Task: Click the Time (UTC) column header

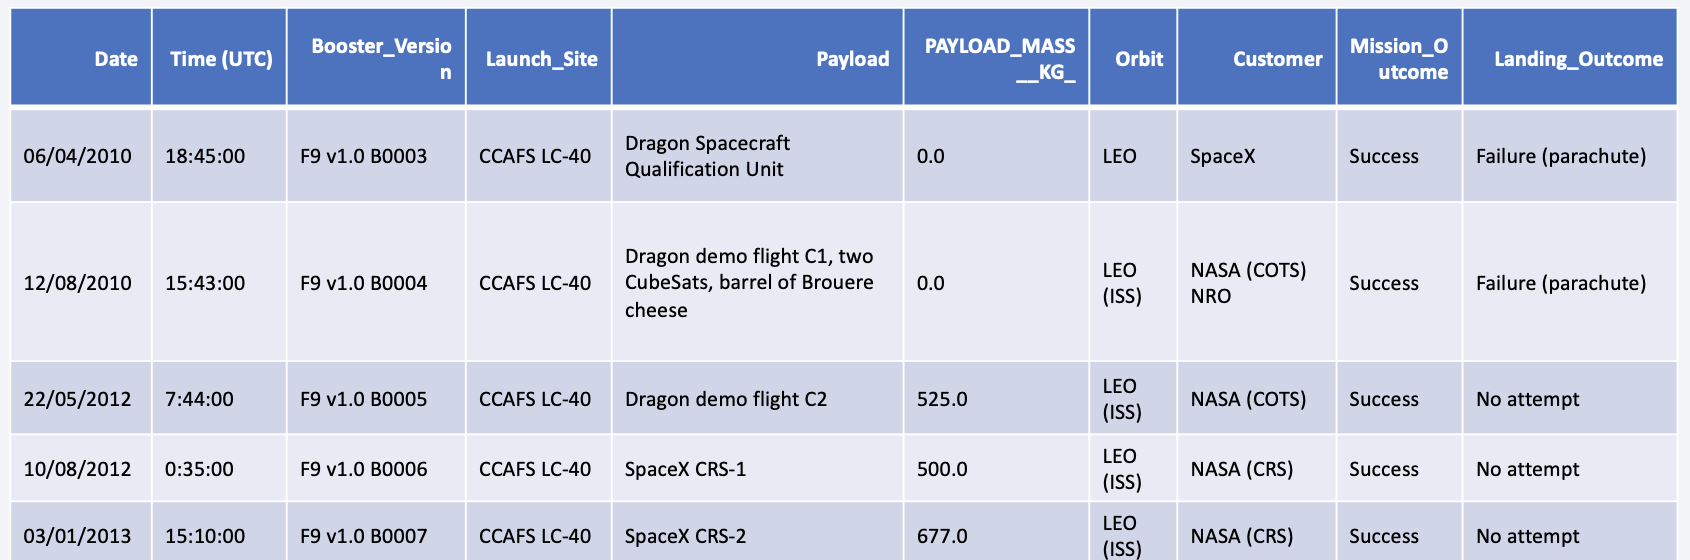Action: 221,59
